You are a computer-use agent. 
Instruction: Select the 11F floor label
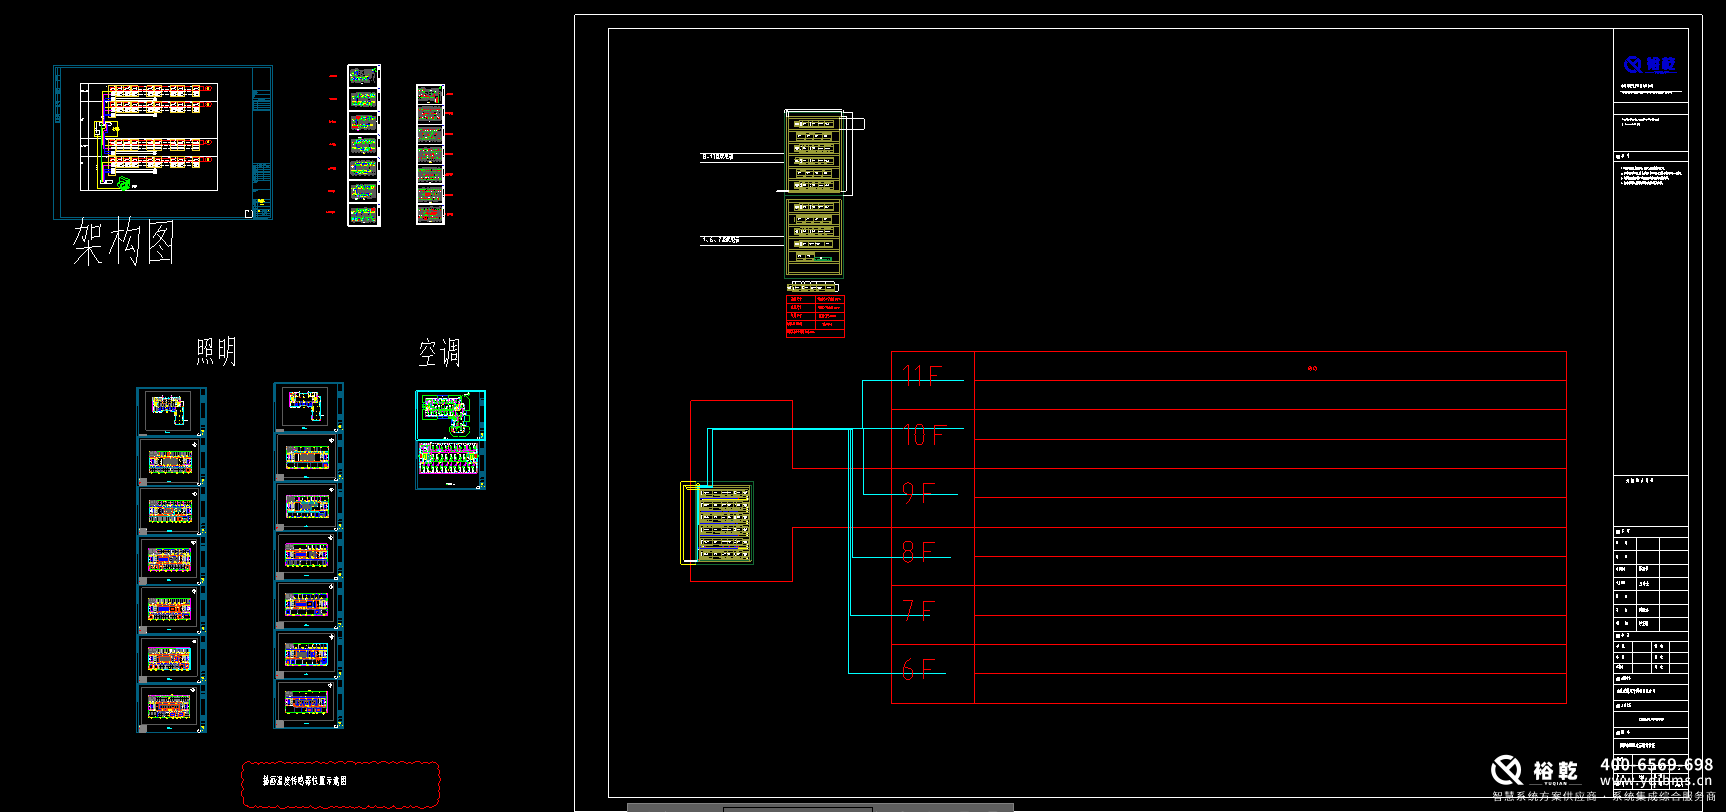921,376
